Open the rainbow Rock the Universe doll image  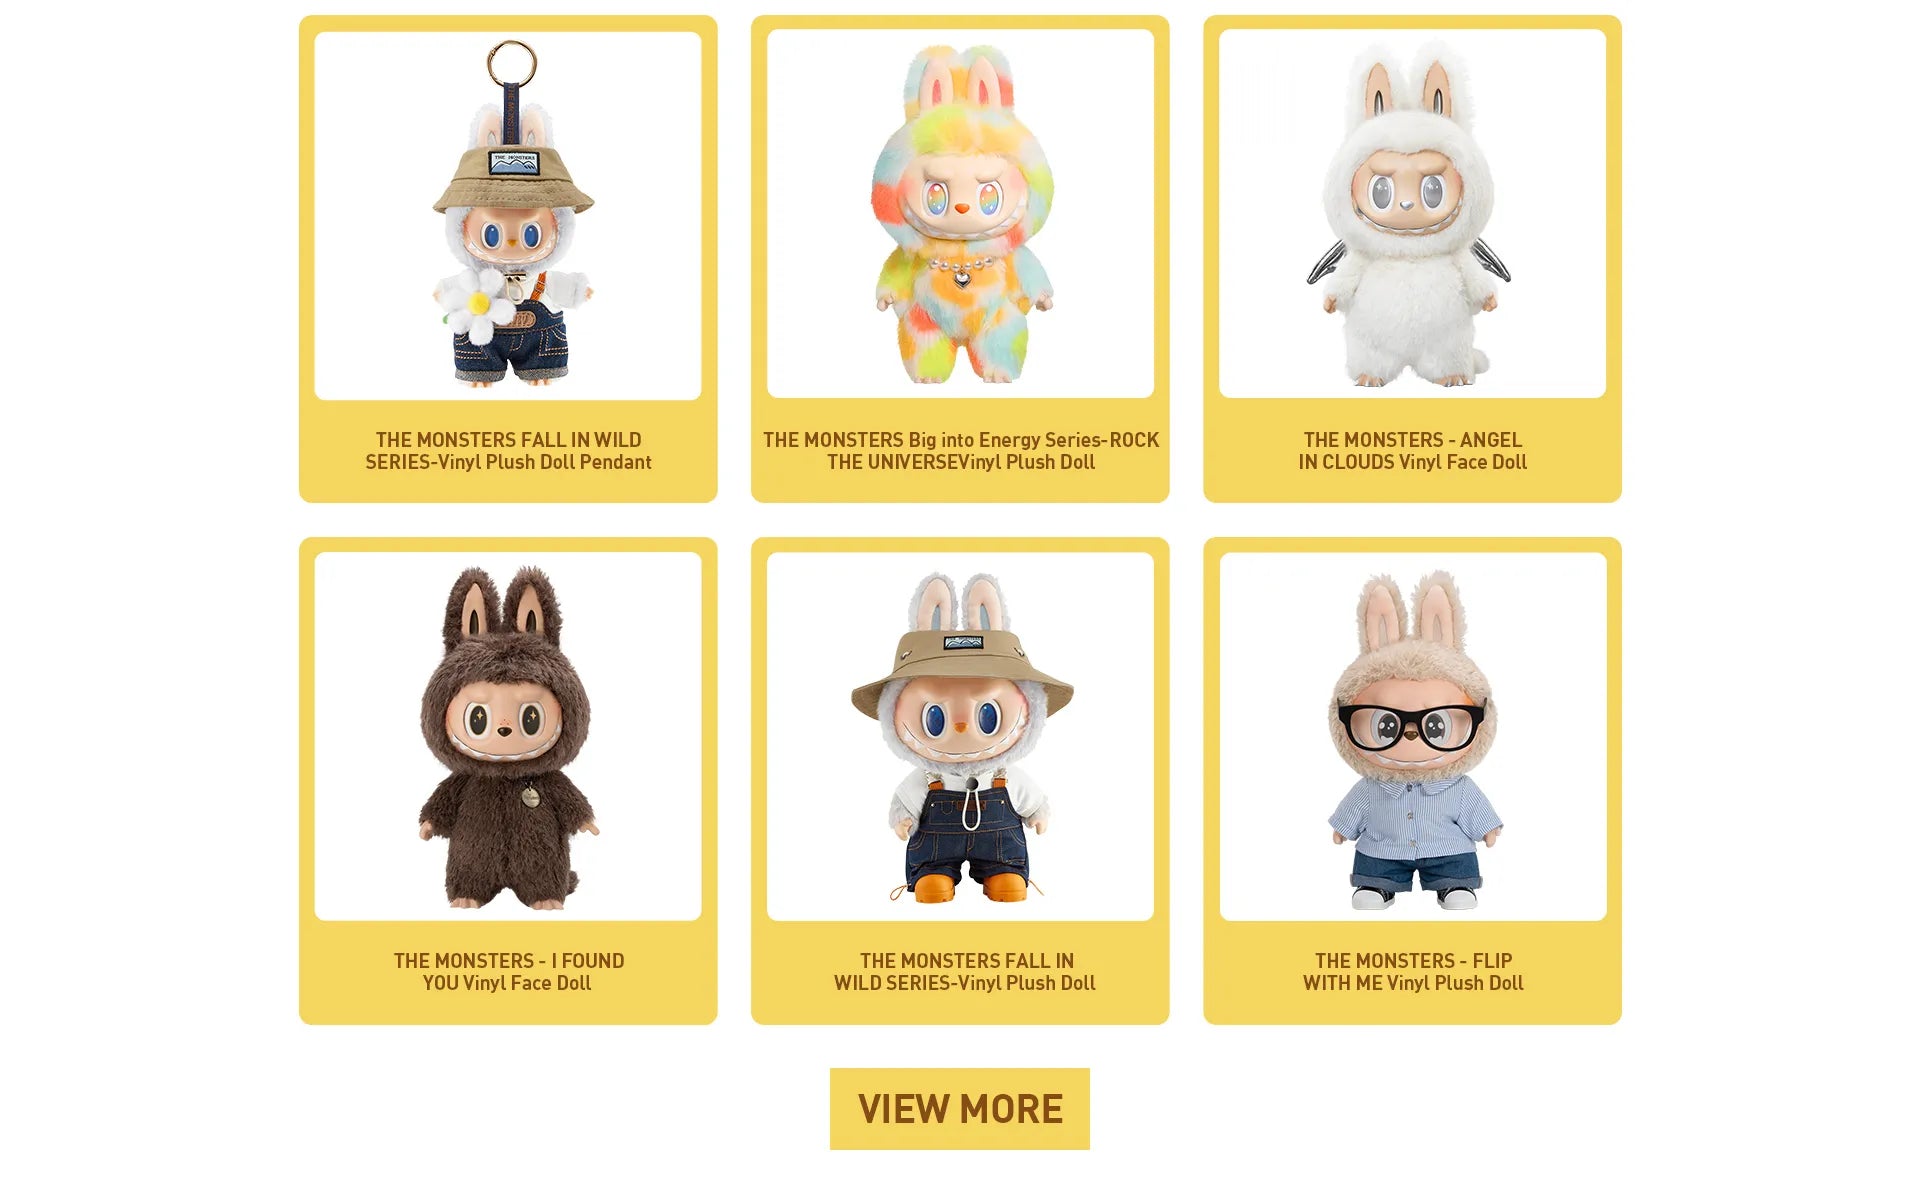[960, 214]
